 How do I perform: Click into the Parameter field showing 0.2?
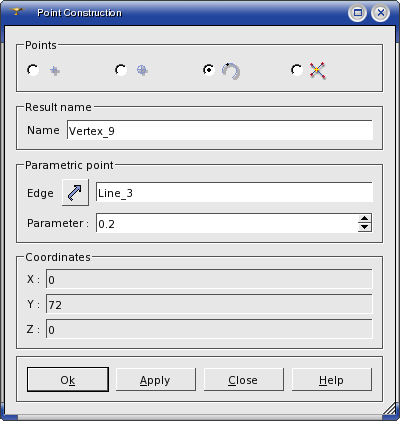(227, 223)
